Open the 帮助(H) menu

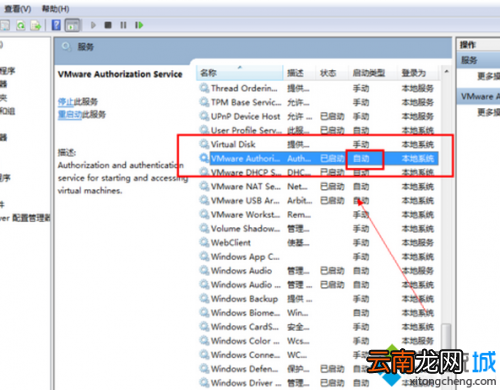[55, 9]
